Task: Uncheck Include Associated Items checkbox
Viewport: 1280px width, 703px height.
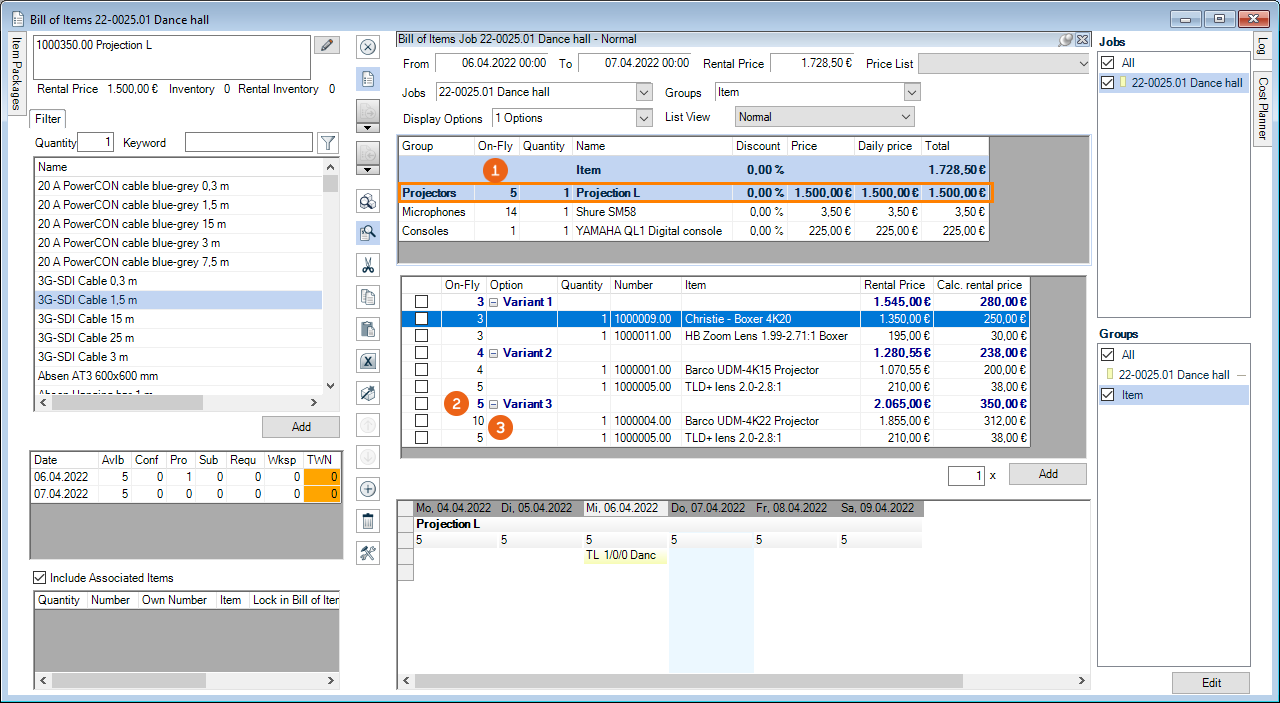Action: pyautogui.click(x=40, y=578)
